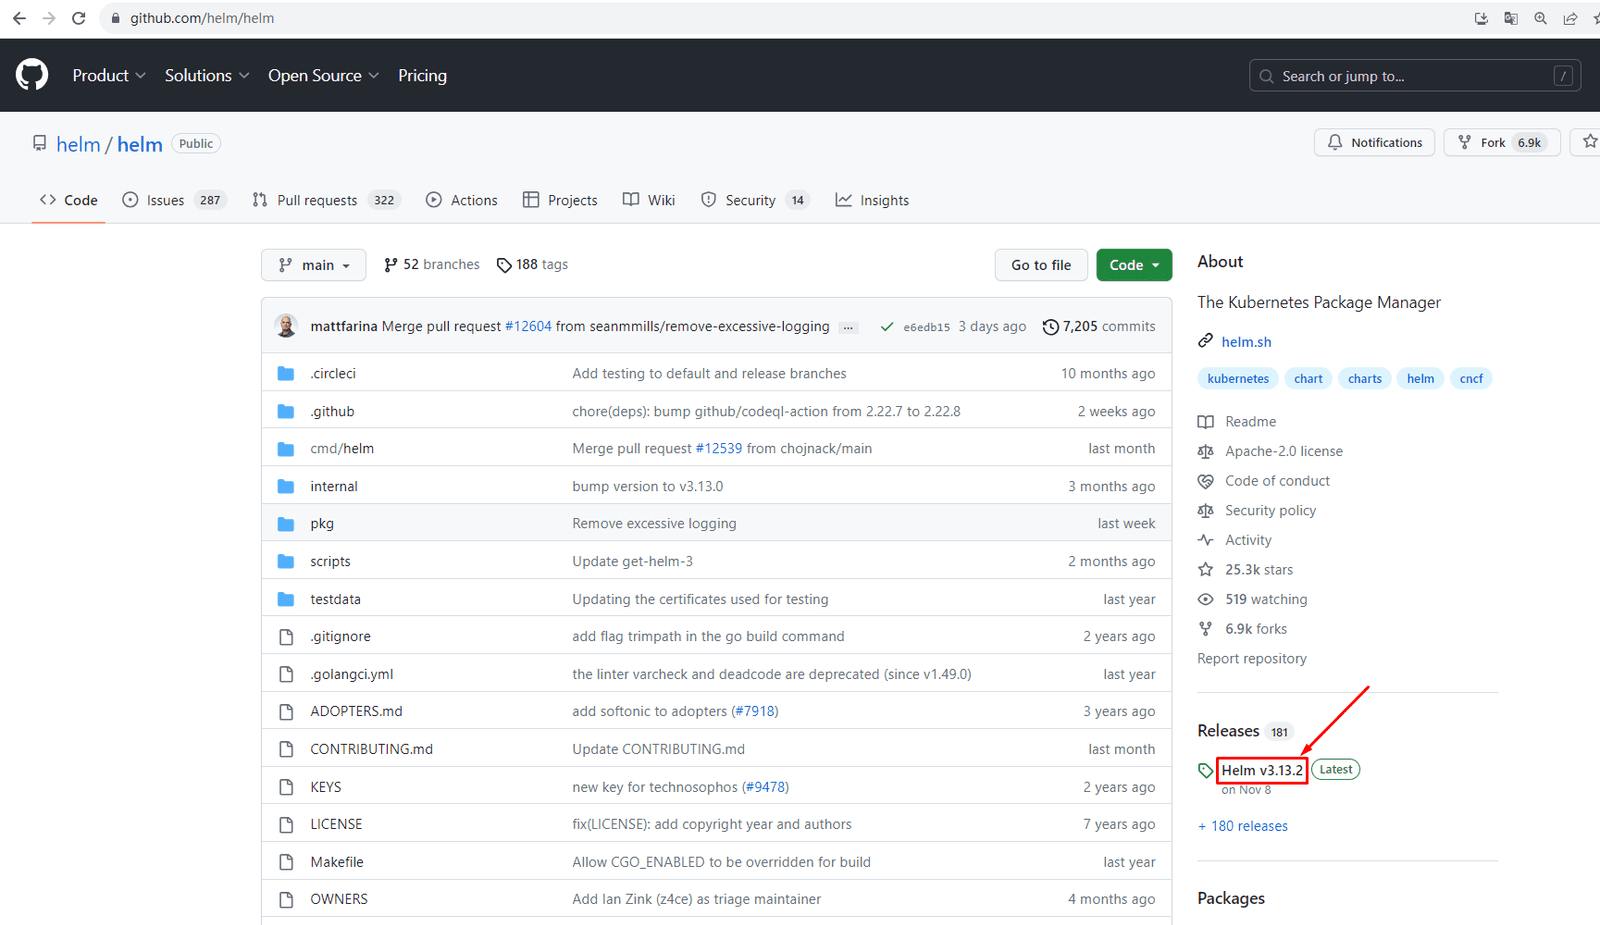This screenshot has height=925, width=1600.
Task: Click the eye icon beside 519 watching
Action: tap(1206, 600)
